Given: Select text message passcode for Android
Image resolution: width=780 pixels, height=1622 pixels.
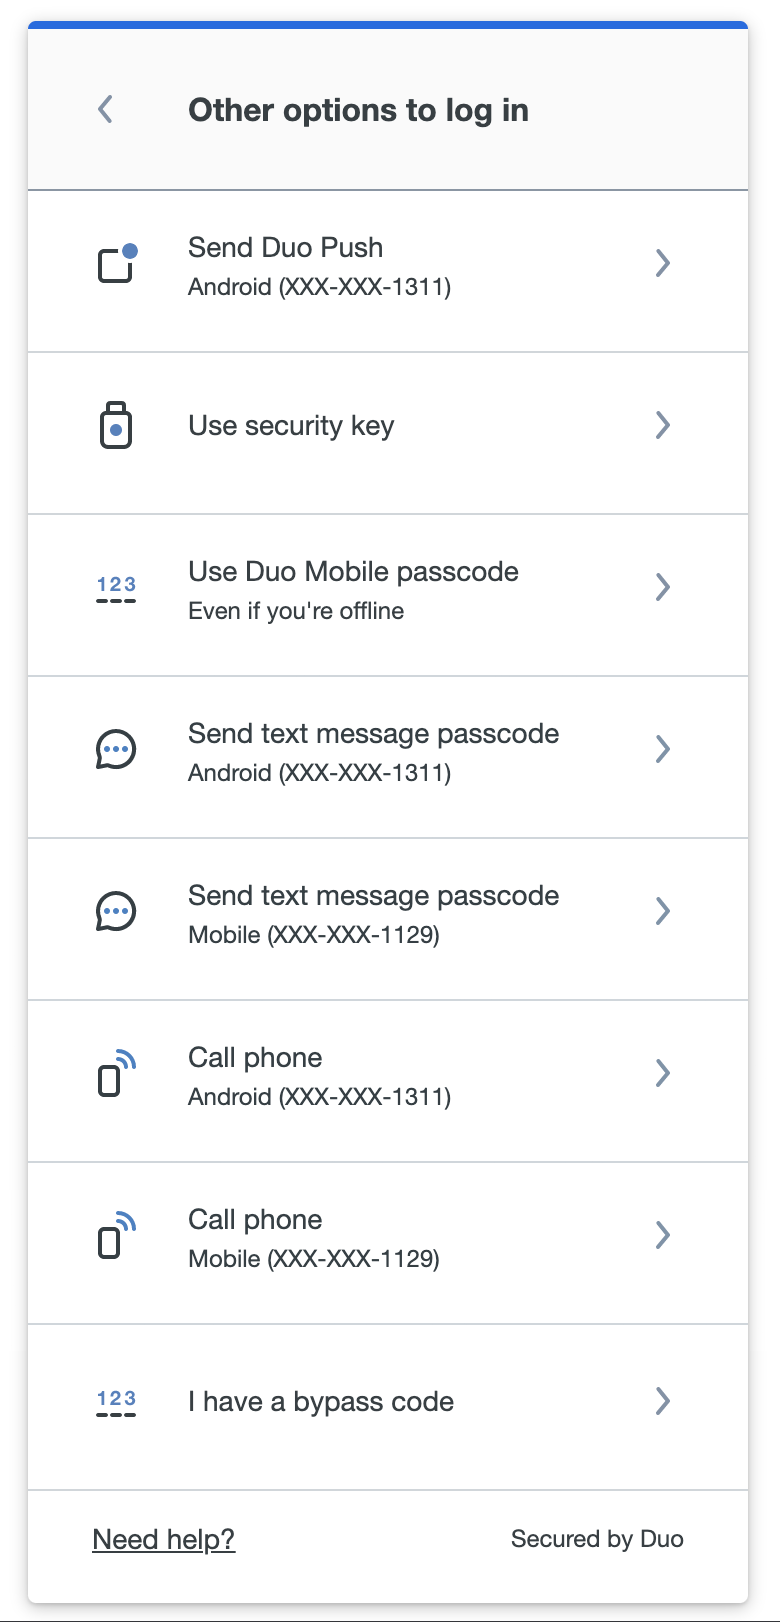Looking at the screenshot, I should [x=373, y=733].
